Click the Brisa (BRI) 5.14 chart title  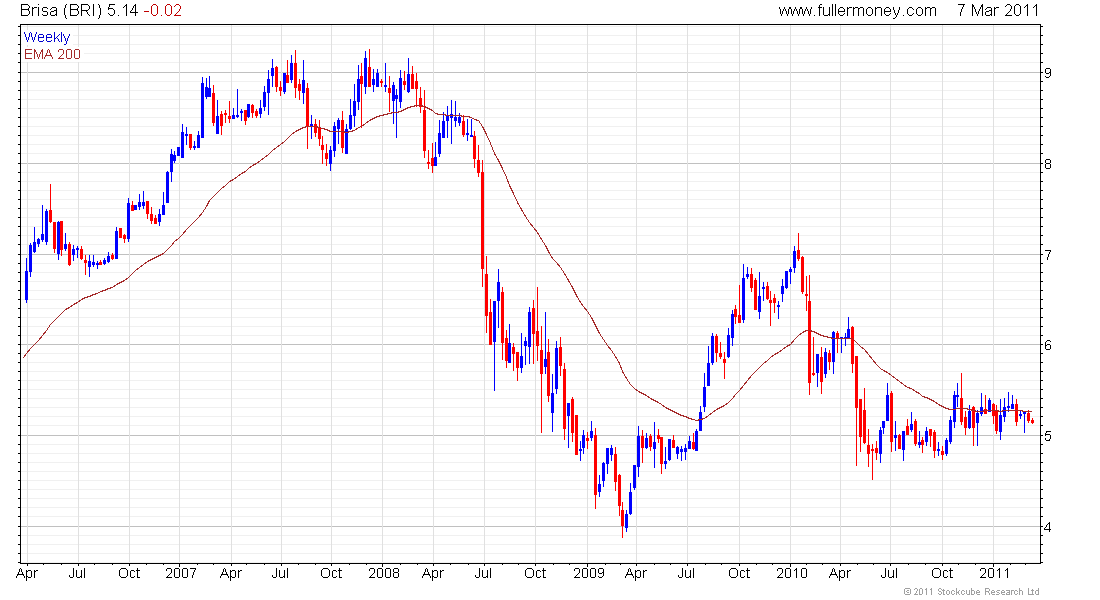[x=79, y=11]
